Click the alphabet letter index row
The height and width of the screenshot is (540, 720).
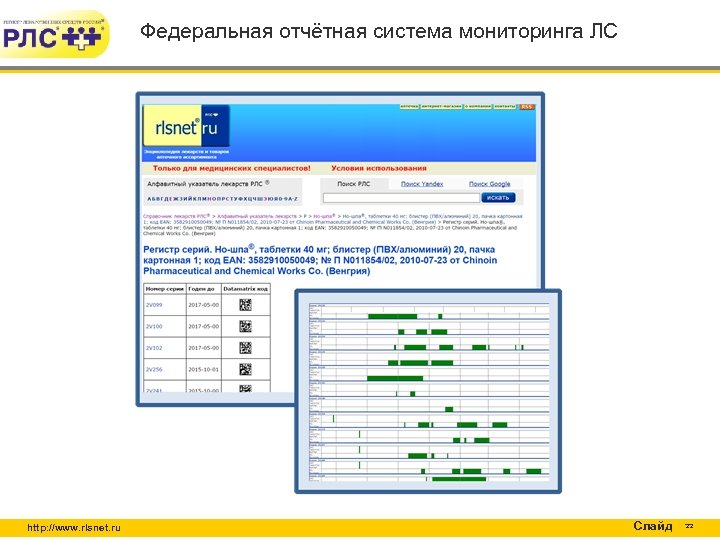point(222,199)
